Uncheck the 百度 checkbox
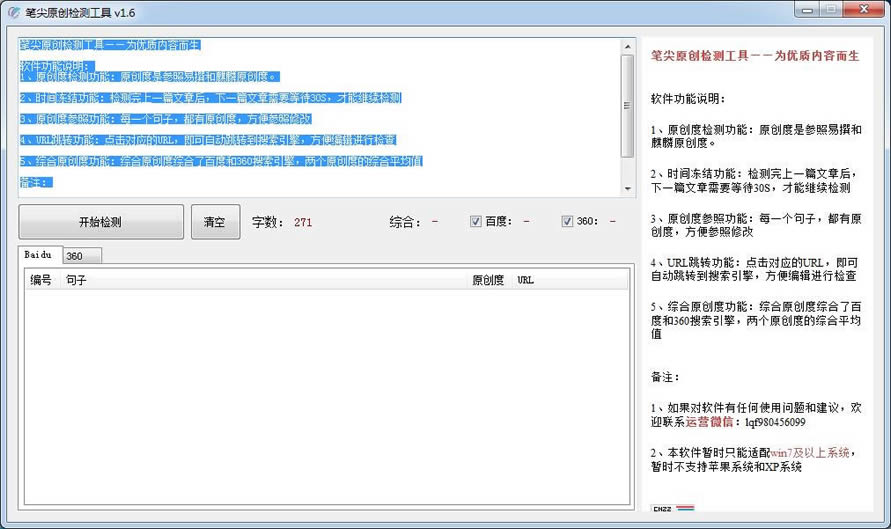Viewport: 891px width, 529px height. (x=476, y=222)
